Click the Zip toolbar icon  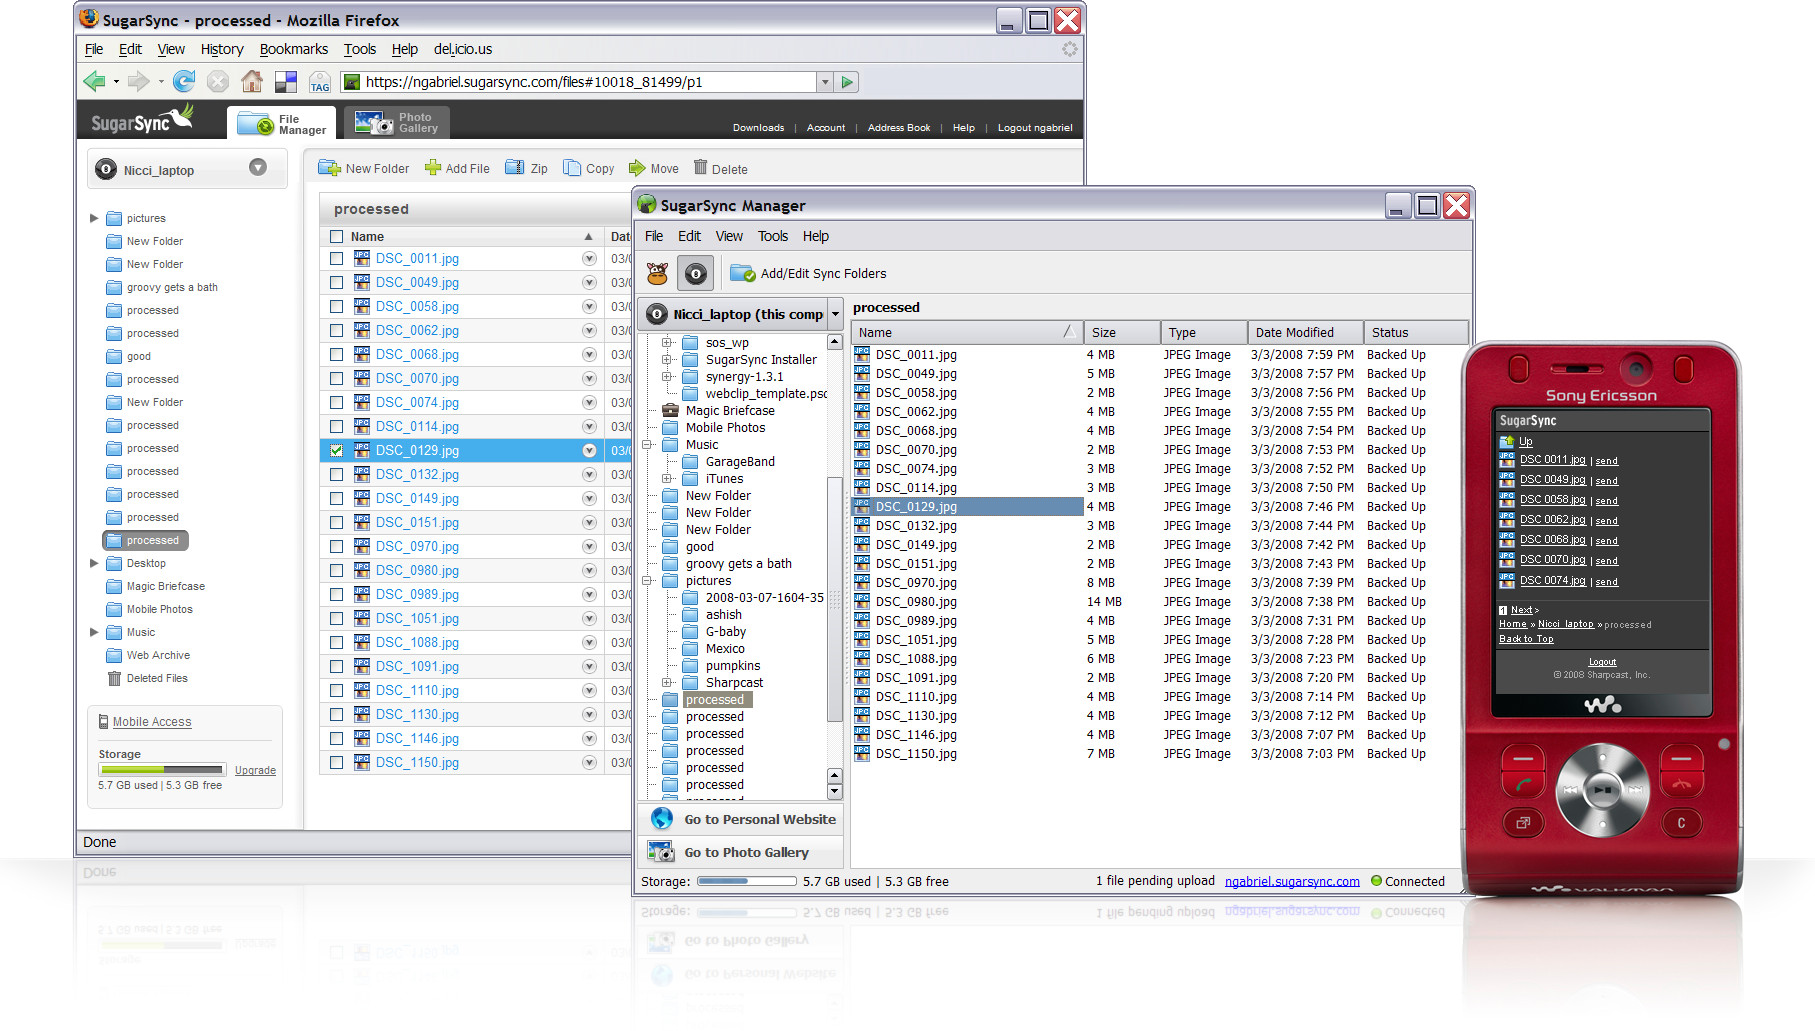515,168
